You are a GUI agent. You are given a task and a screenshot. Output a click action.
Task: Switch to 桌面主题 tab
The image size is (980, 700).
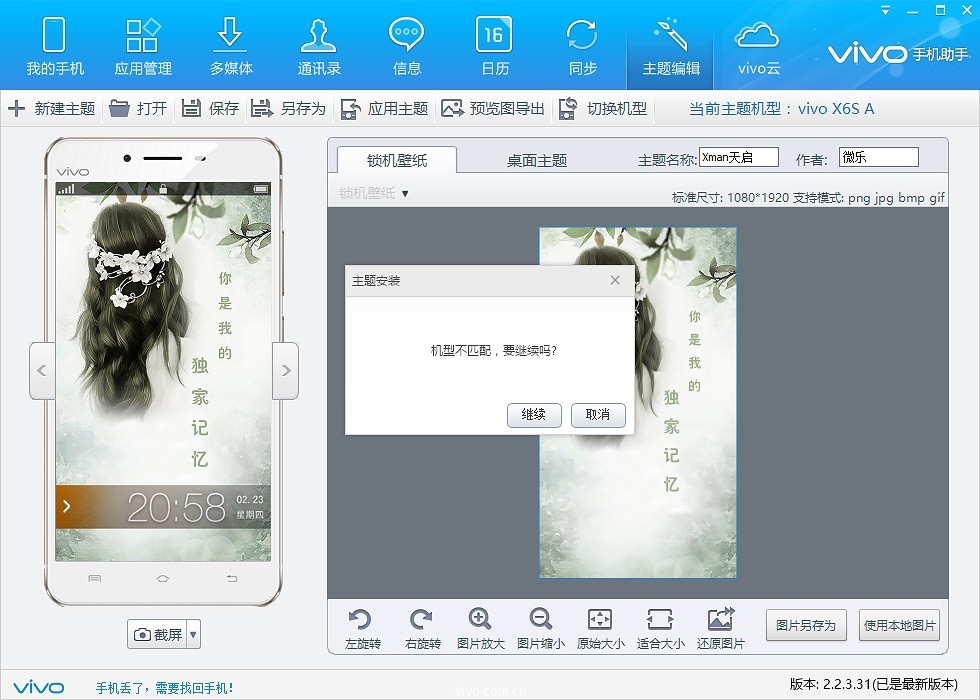(536, 160)
